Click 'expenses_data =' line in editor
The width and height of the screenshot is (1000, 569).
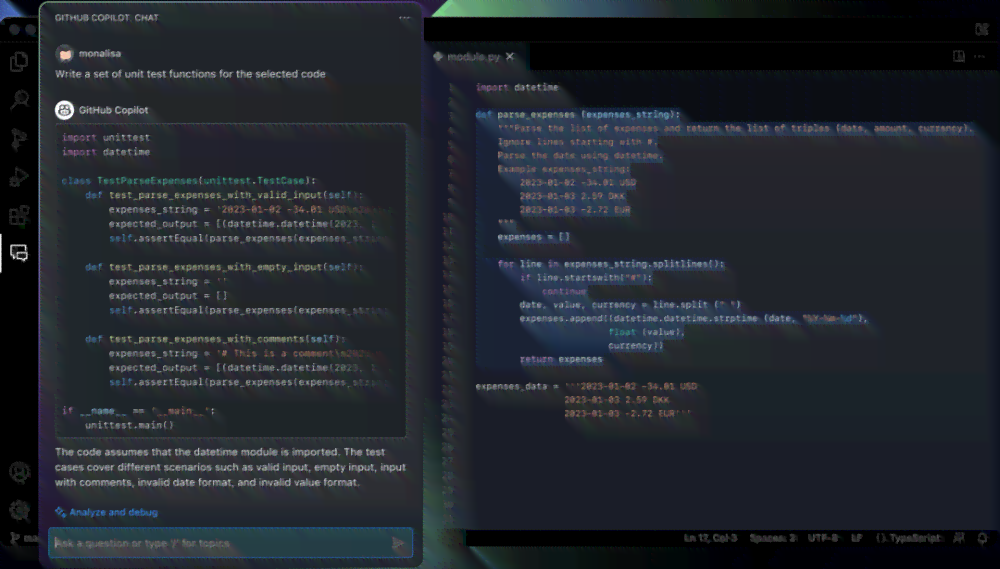[x=587, y=387]
